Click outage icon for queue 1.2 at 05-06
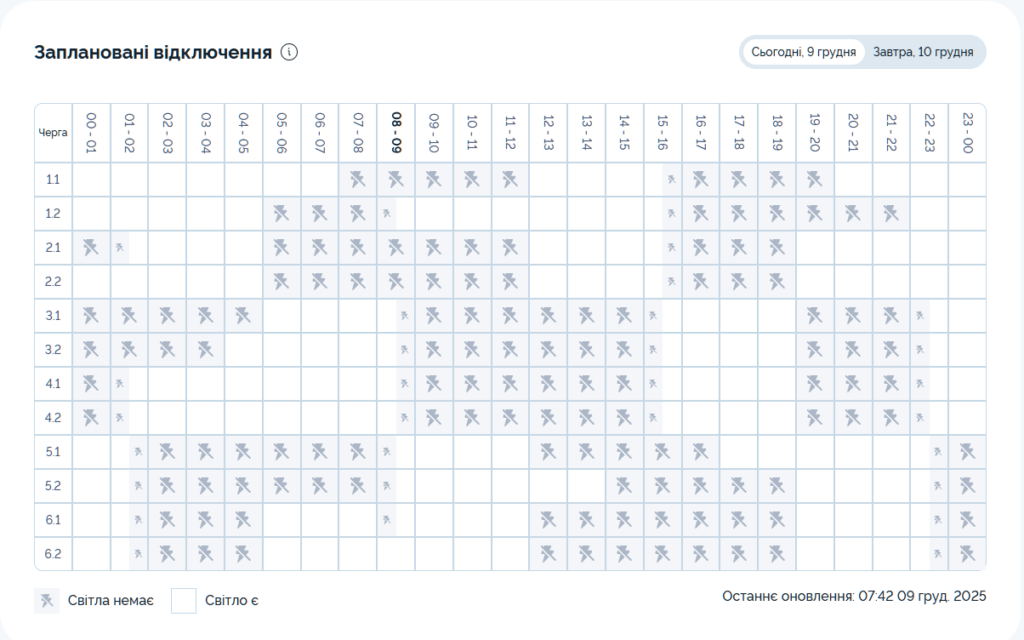 (x=281, y=213)
